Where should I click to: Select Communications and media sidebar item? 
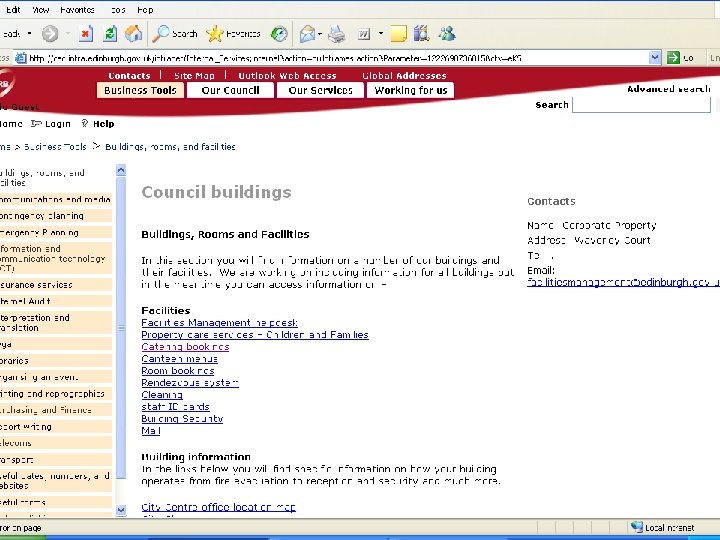click(56, 199)
